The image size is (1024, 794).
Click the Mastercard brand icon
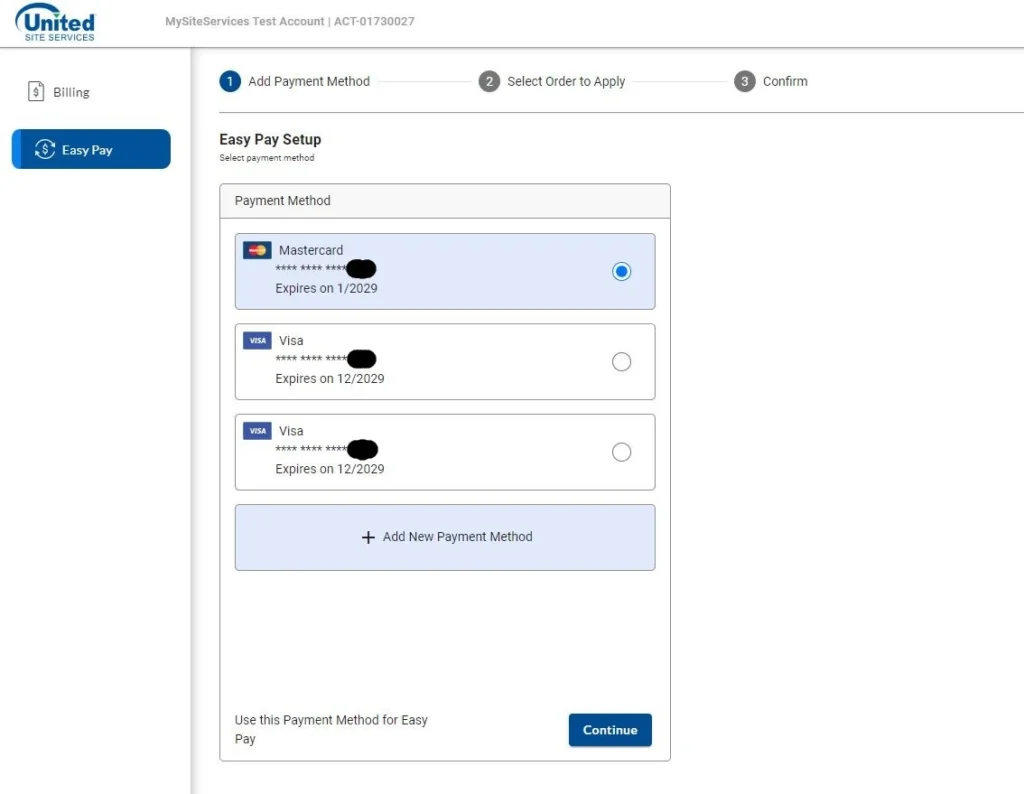255,249
